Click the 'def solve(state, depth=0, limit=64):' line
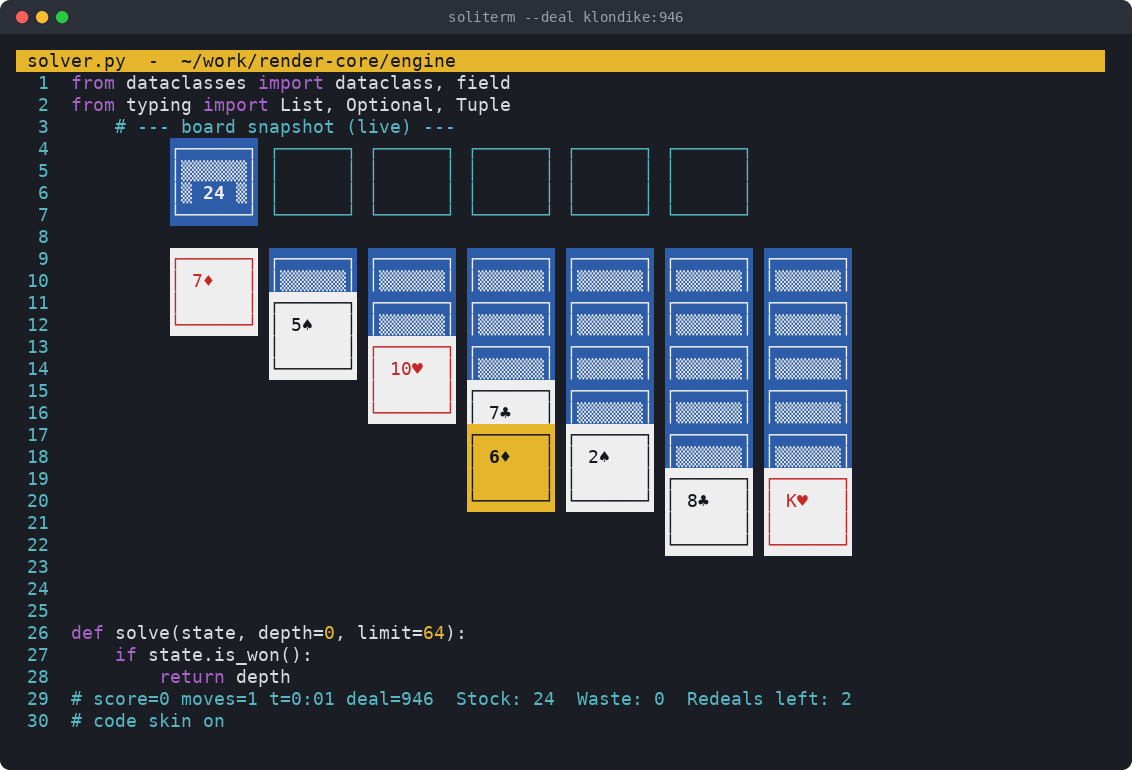Viewport: 1132px width, 770px height. 269,633
